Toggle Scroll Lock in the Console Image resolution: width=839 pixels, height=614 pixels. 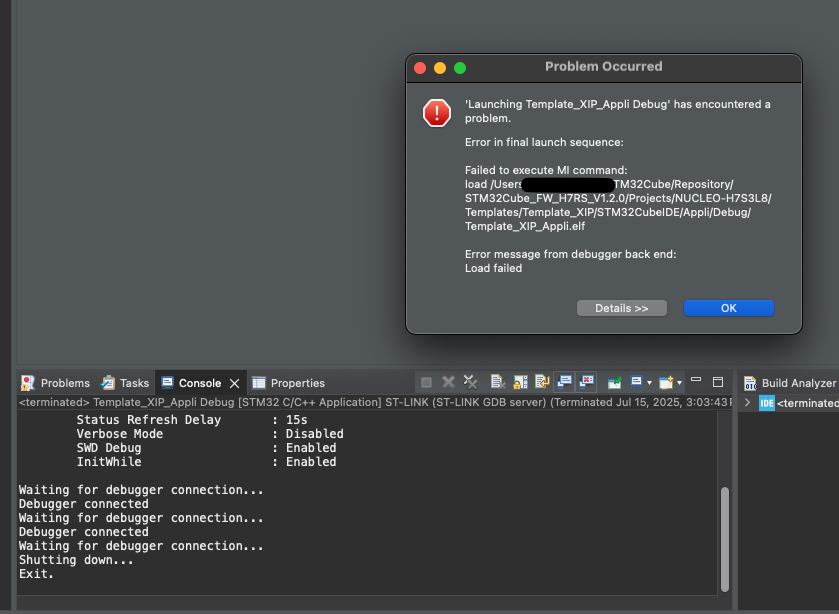(519, 382)
